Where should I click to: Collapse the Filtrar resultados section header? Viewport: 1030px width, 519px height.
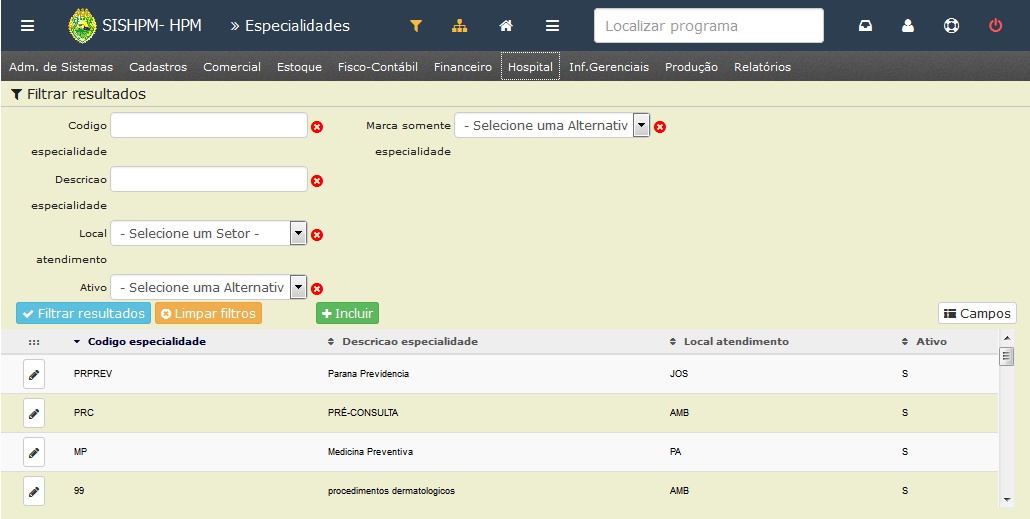79,94
